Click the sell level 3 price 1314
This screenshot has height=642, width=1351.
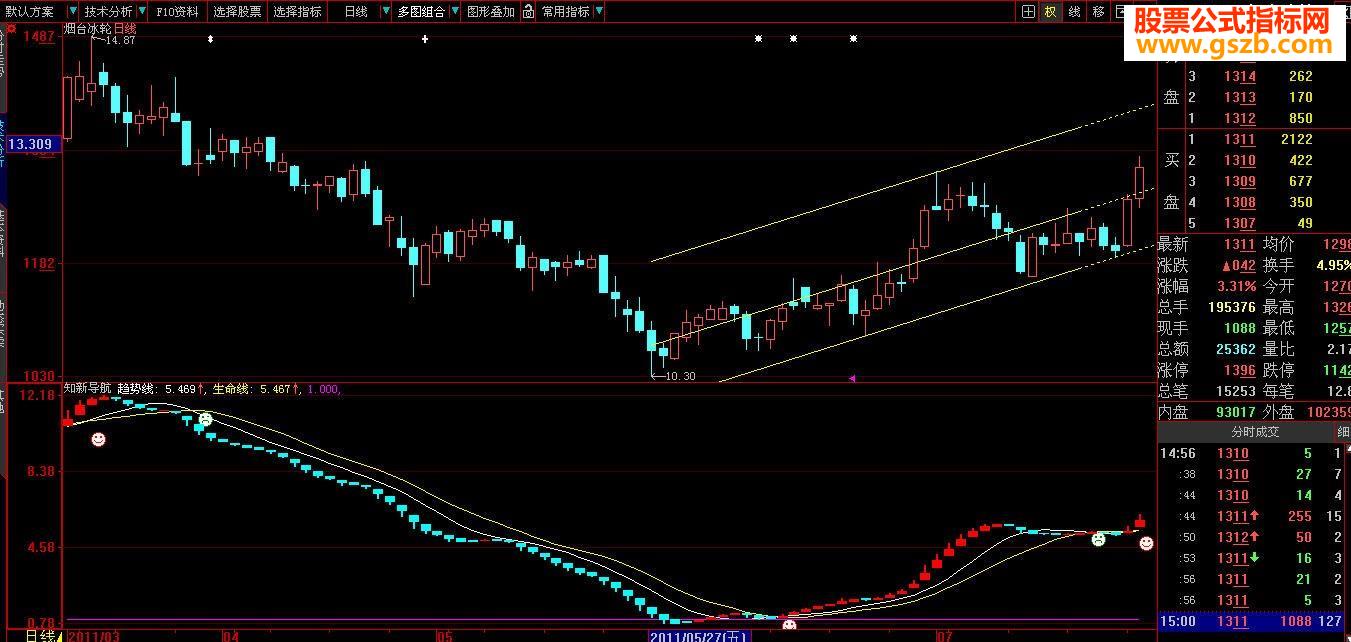tap(1240, 76)
